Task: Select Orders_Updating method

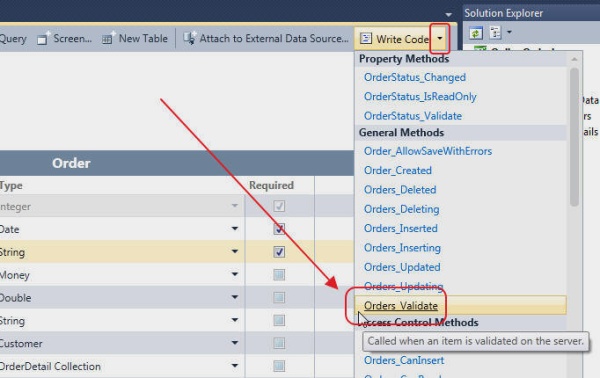Action: pos(403,286)
